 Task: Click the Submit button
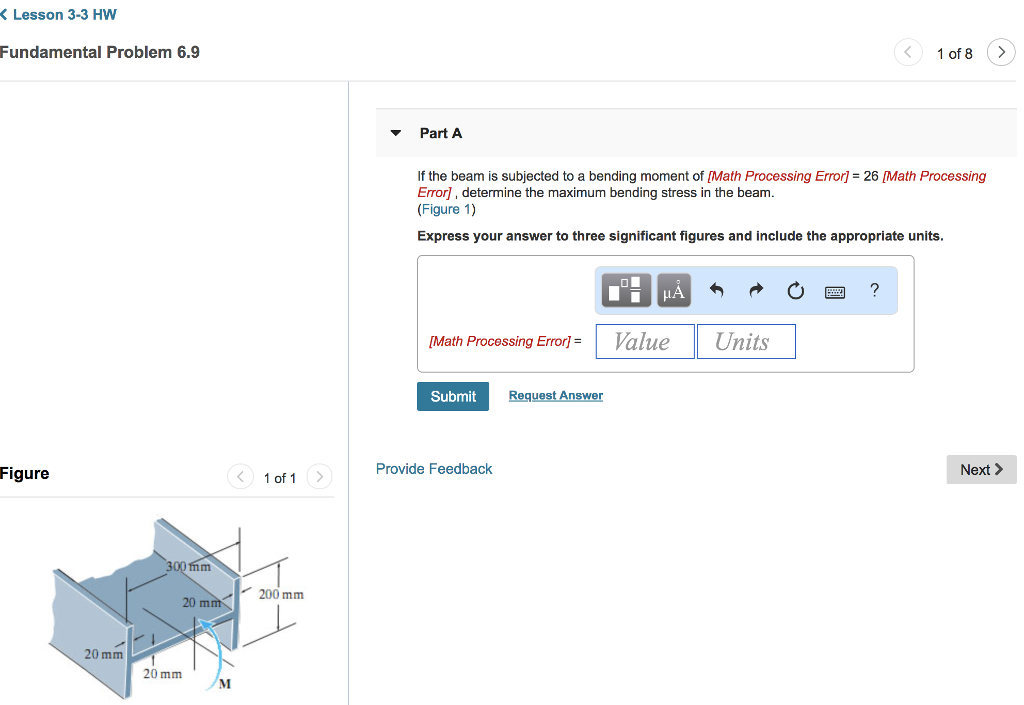452,396
